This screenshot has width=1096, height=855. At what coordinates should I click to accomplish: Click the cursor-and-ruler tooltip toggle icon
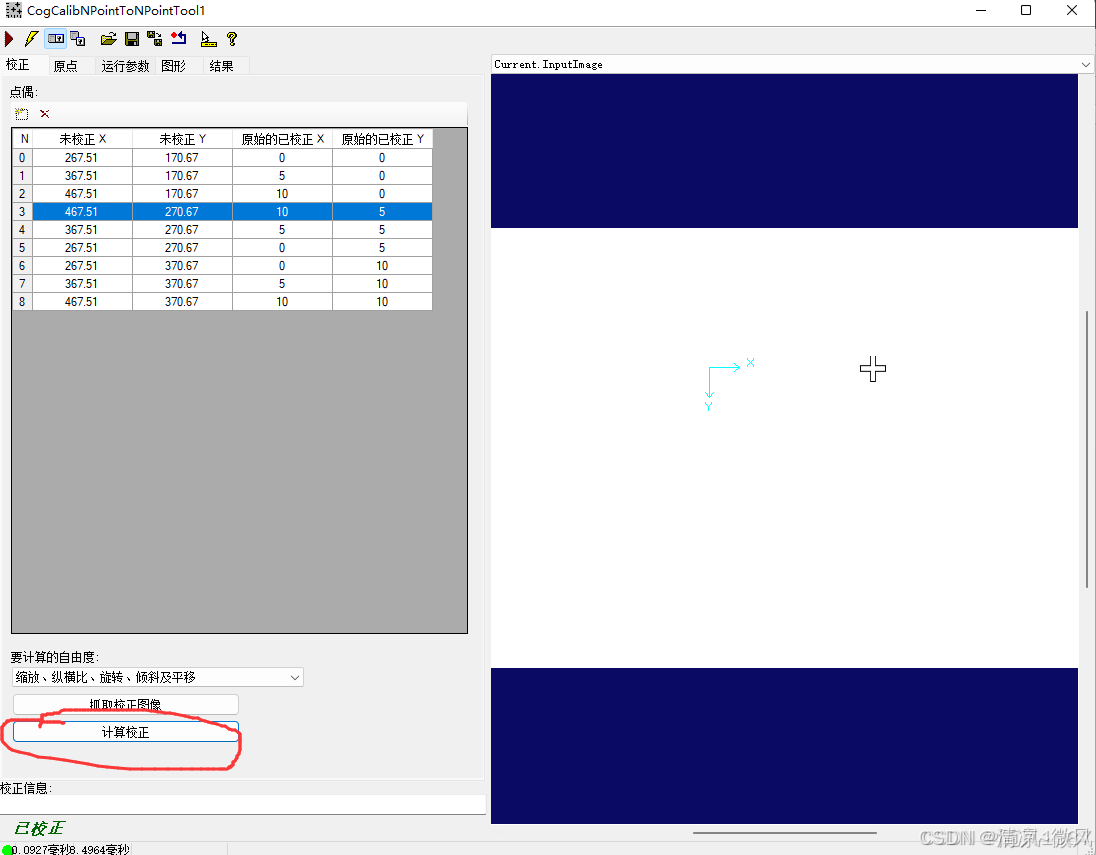(x=208, y=38)
